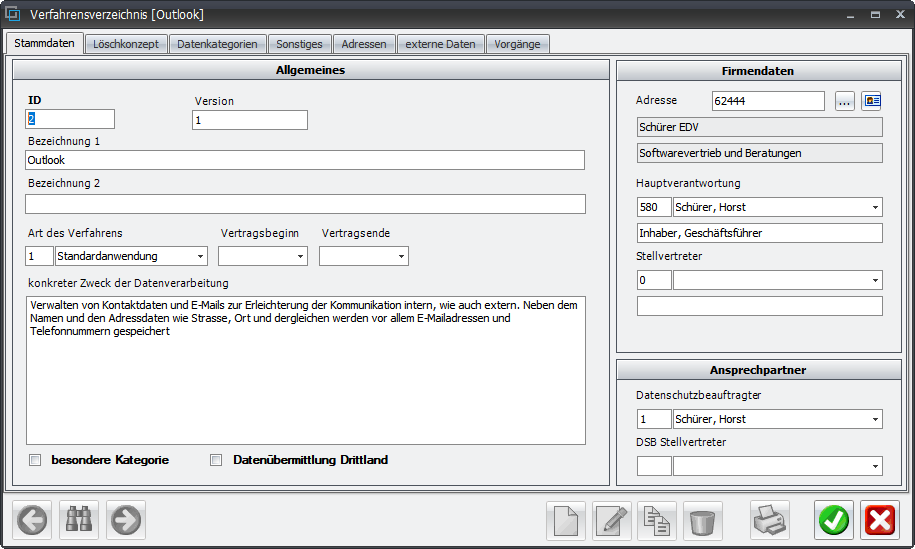Delete record with the trash can icon
Viewport: 915px width, 549px height.
(703, 520)
